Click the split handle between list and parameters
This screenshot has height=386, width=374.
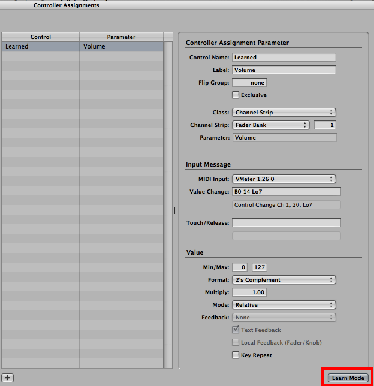click(175, 210)
